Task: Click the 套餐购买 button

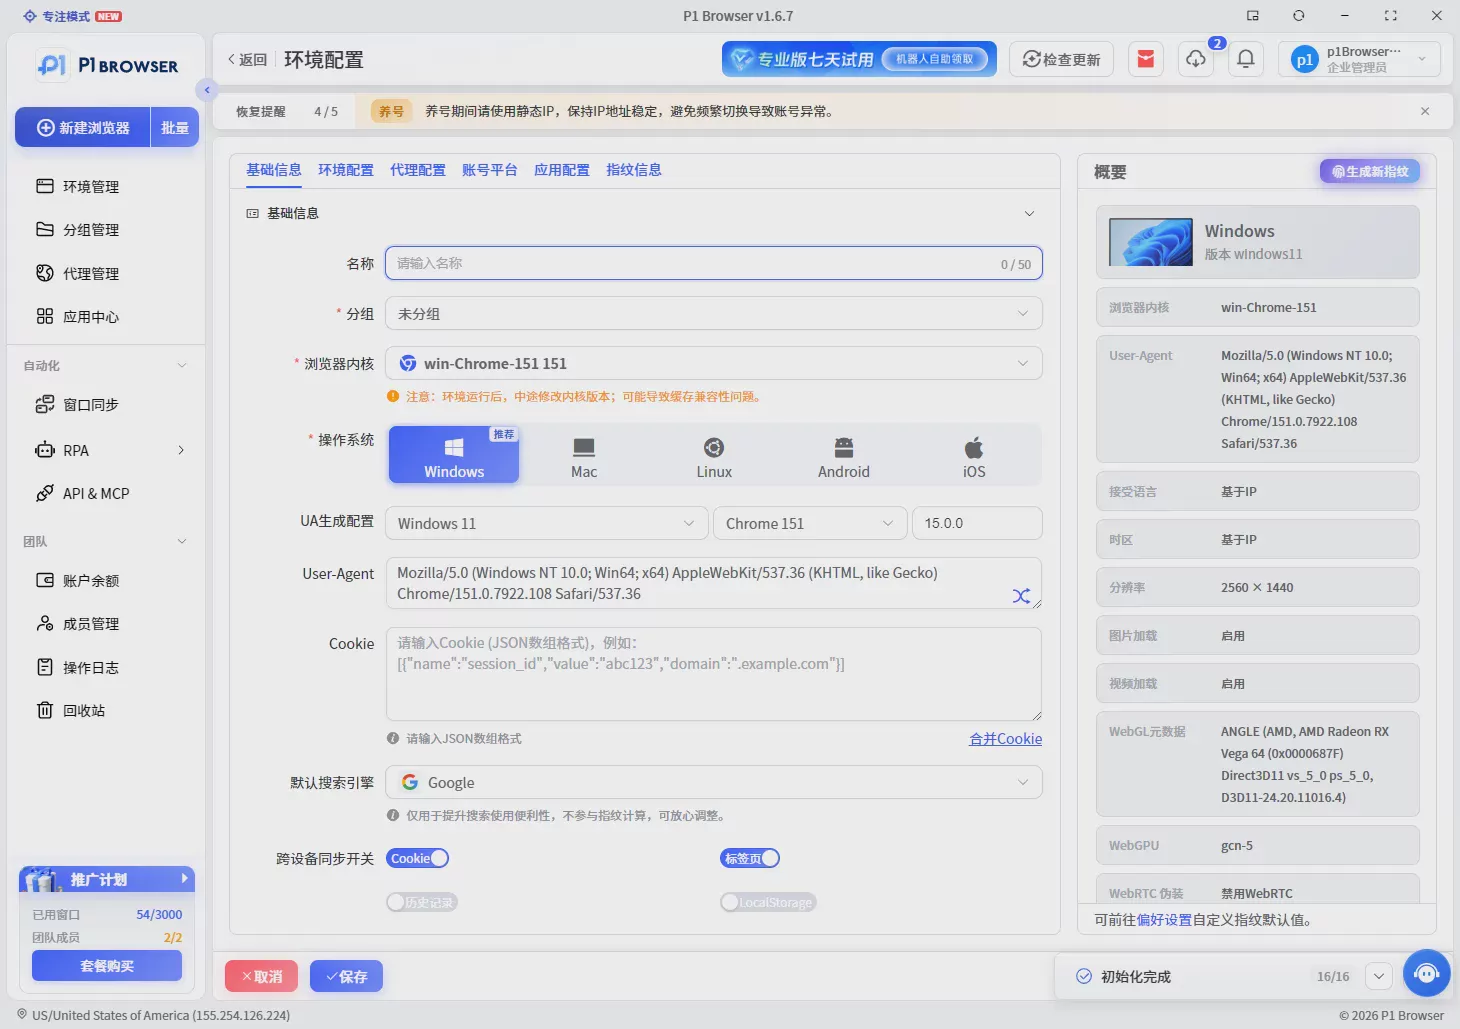Action: click(107, 965)
